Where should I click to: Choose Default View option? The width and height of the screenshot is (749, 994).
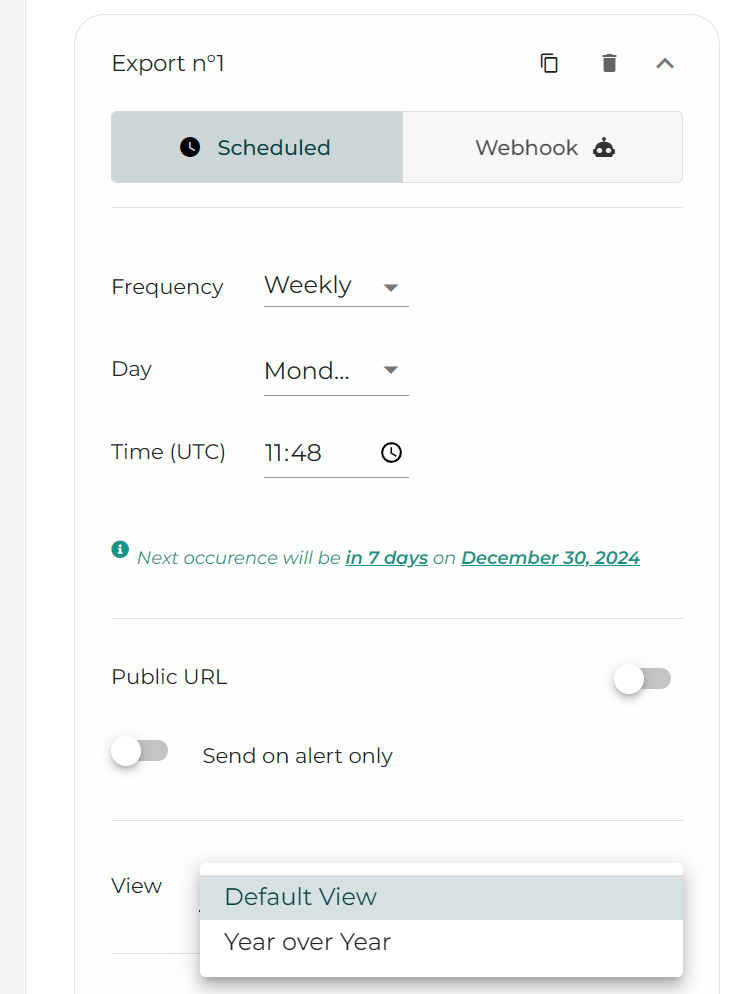(441, 897)
